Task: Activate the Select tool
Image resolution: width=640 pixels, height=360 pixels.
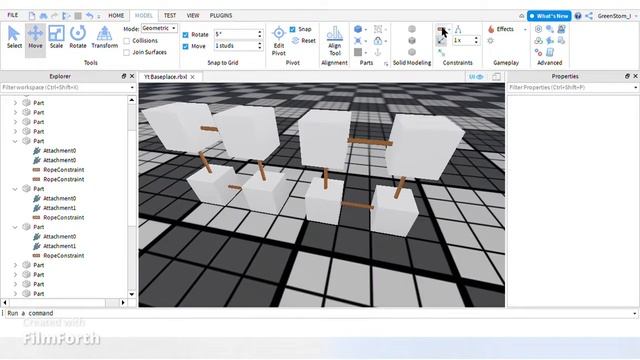Action: [x=14, y=37]
